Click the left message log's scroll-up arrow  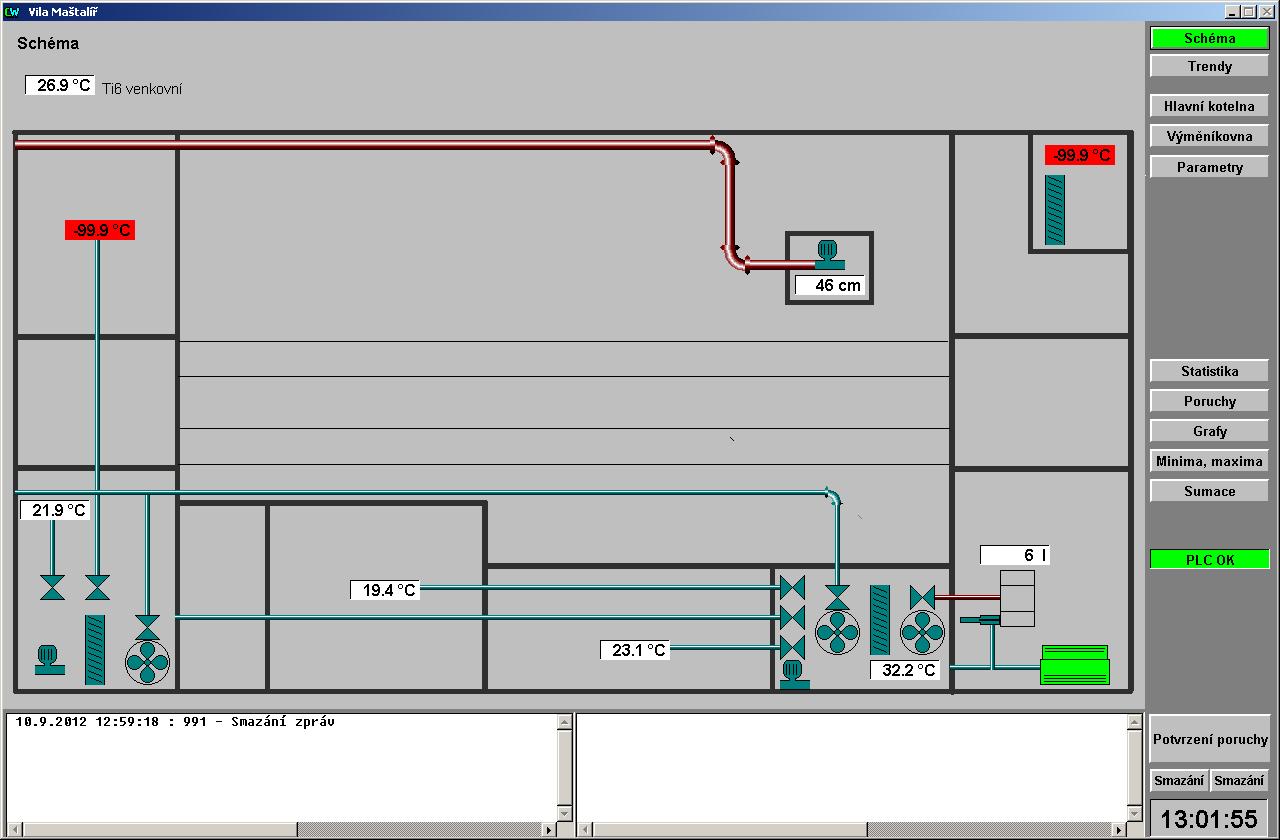564,722
